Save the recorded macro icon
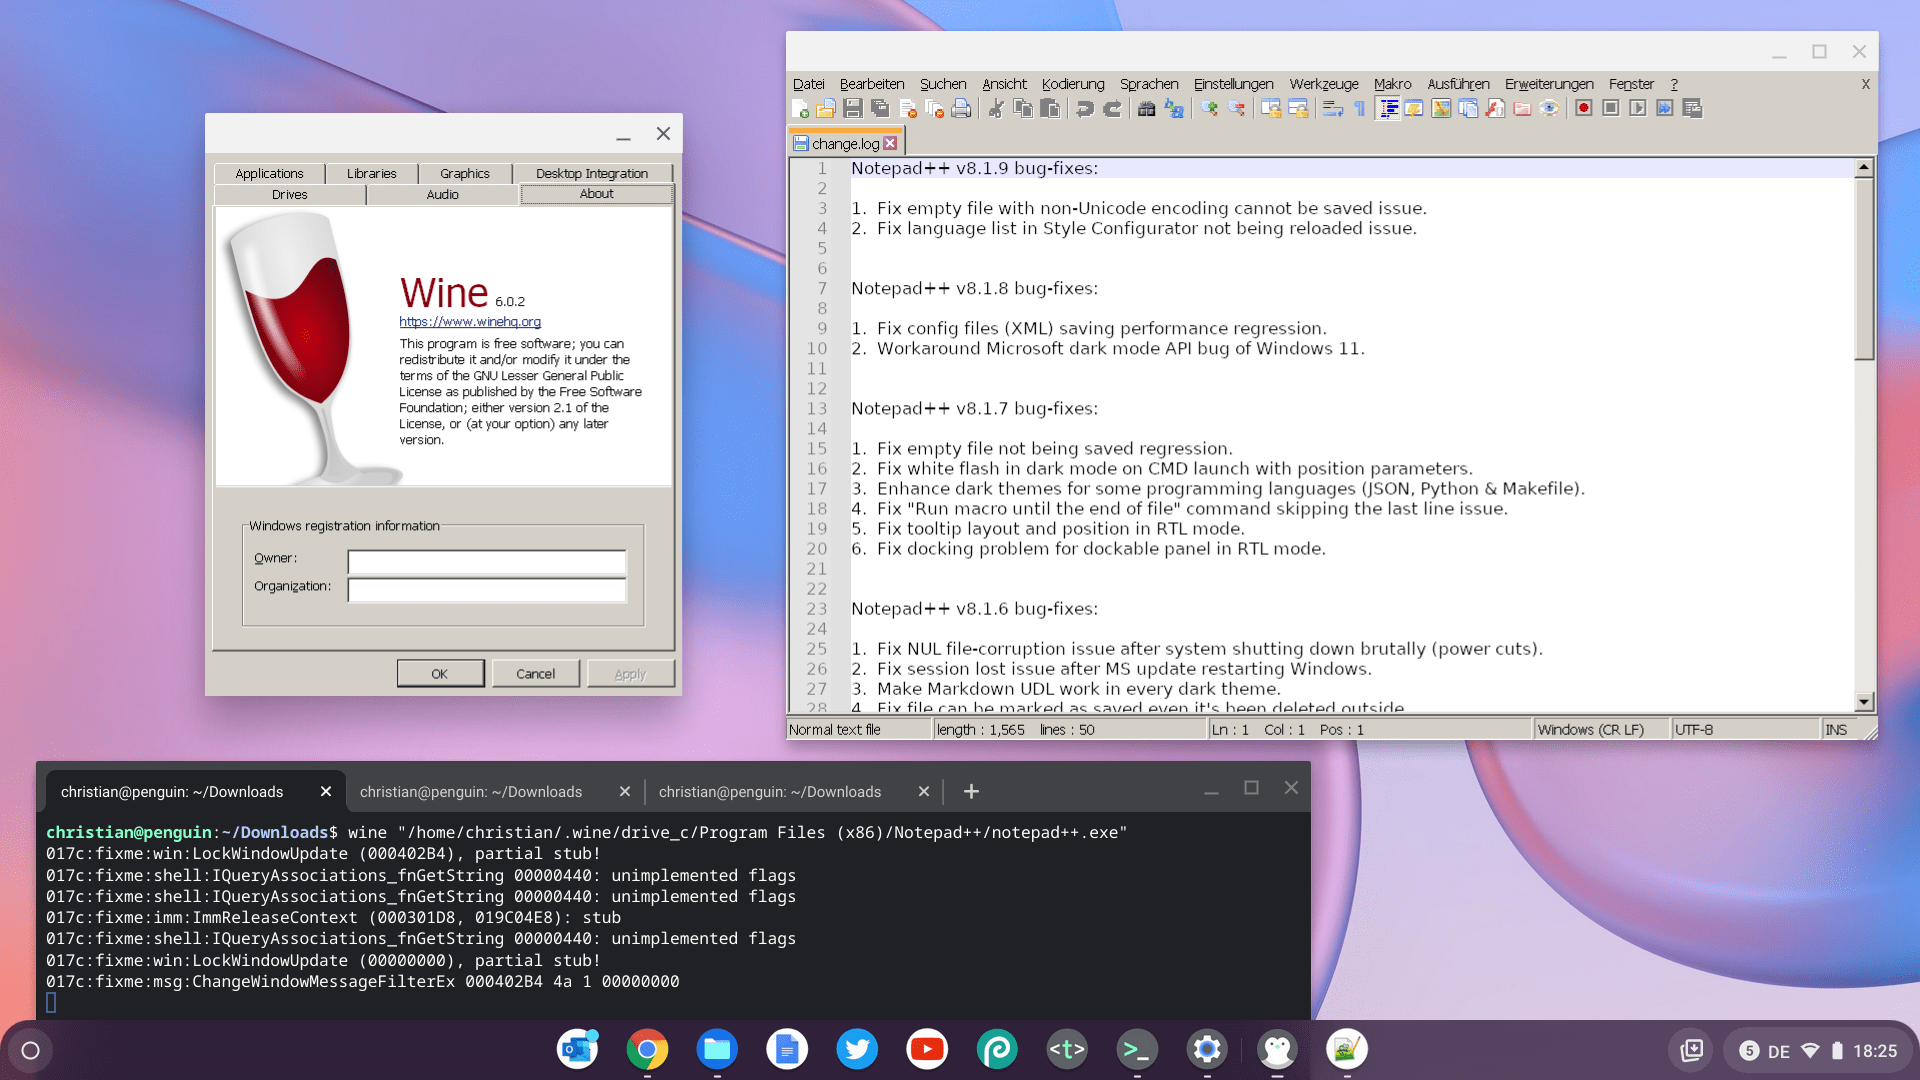The width and height of the screenshot is (1920, 1080). pos(1692,108)
